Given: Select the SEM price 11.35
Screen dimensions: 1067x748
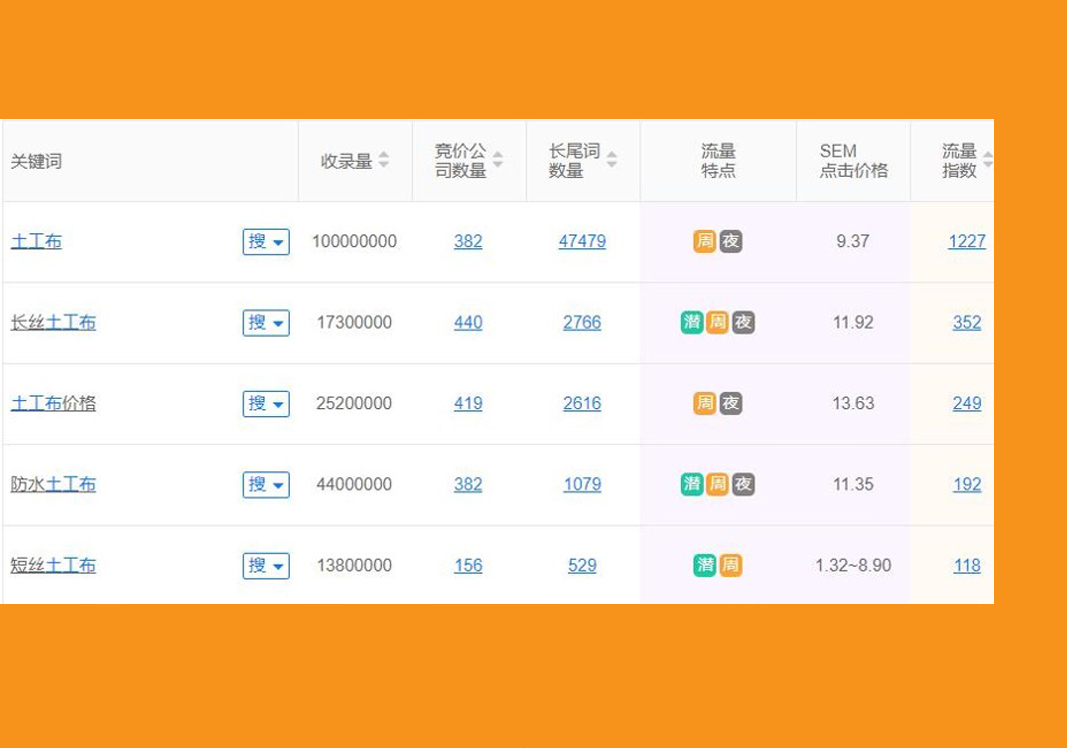Looking at the screenshot, I should (853, 484).
